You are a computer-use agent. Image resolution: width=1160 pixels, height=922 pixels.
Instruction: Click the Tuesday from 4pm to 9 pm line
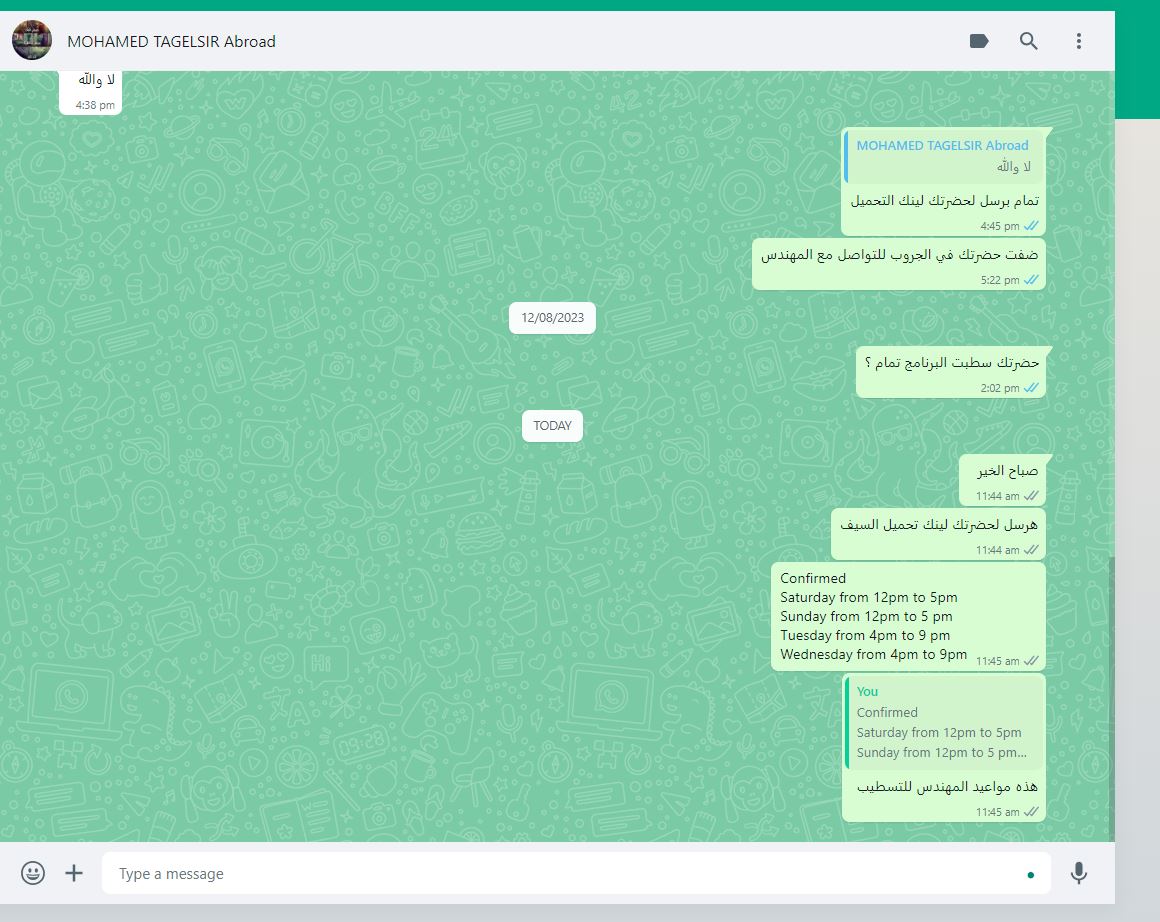point(865,635)
